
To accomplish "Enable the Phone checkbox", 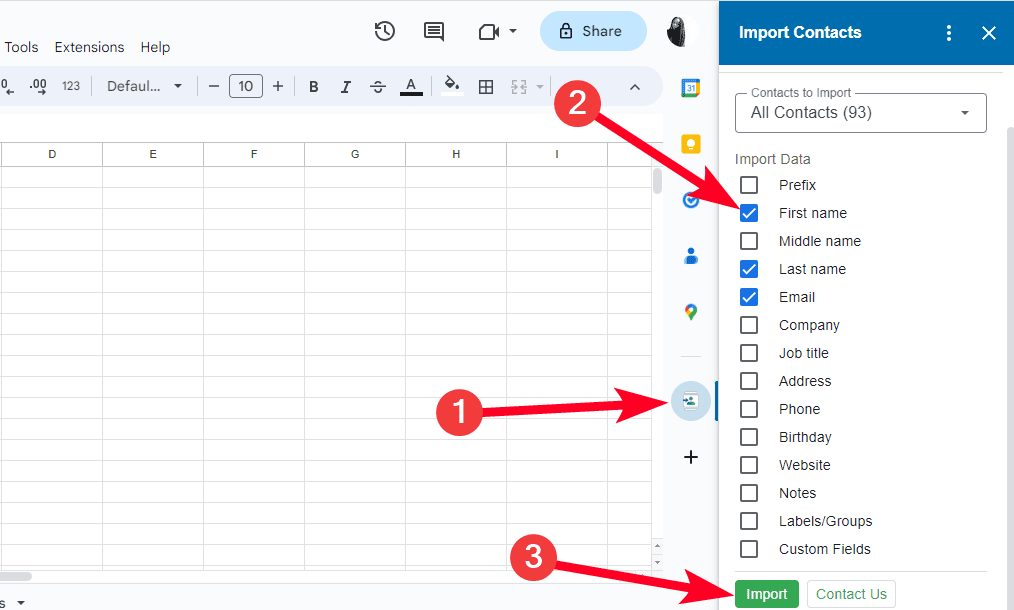I will [x=749, y=409].
